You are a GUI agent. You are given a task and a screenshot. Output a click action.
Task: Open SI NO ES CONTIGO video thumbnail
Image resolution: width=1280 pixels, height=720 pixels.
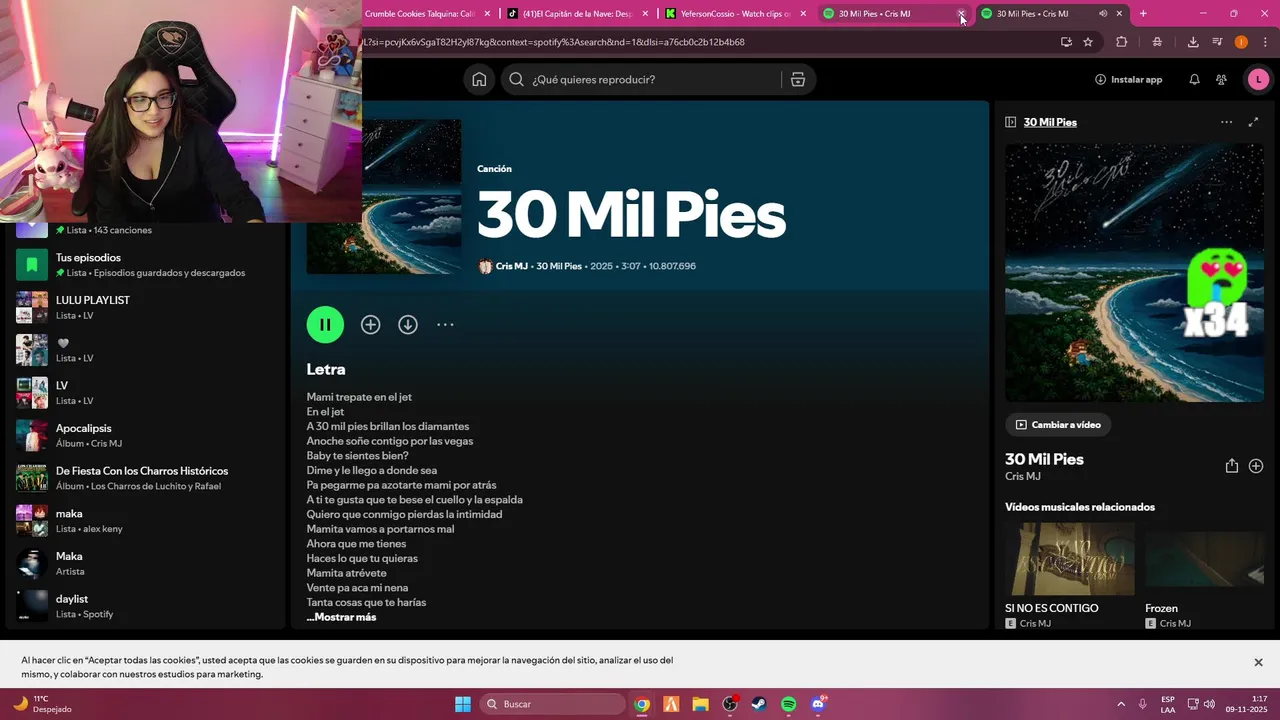click(1070, 559)
